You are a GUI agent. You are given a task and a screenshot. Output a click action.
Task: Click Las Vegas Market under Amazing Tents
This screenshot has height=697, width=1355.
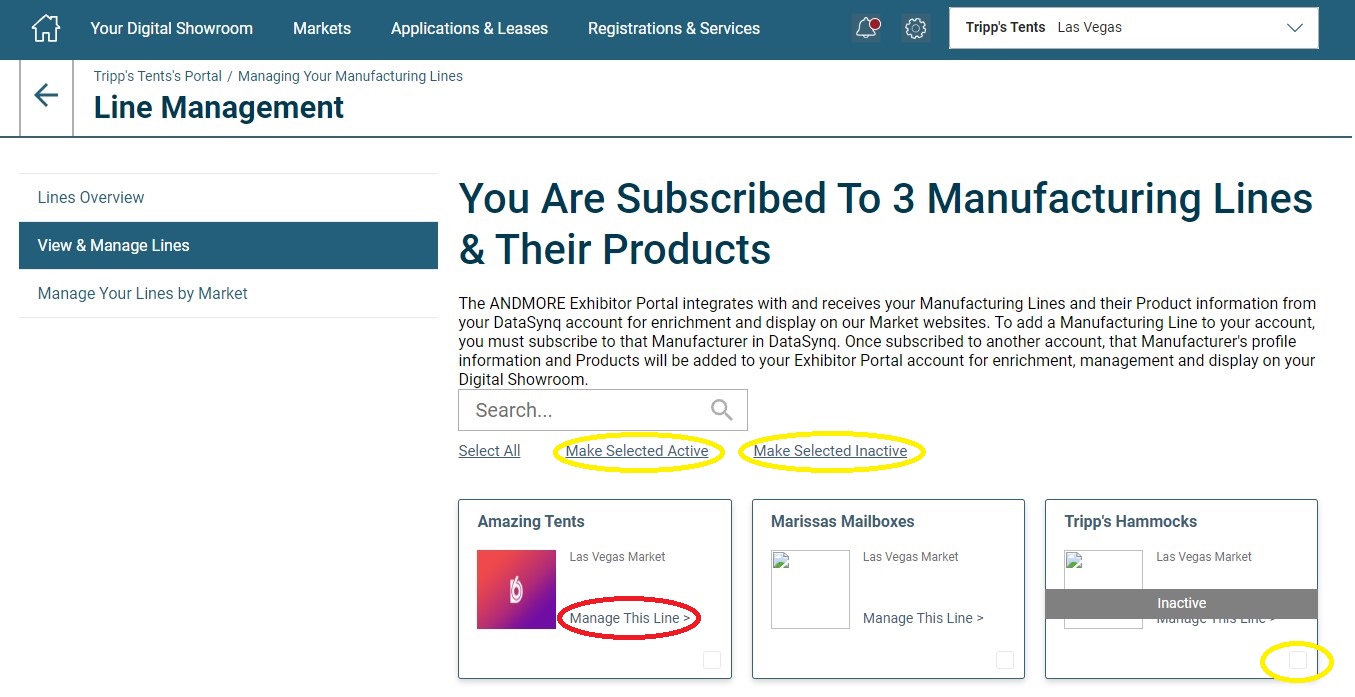pyautogui.click(x=617, y=557)
